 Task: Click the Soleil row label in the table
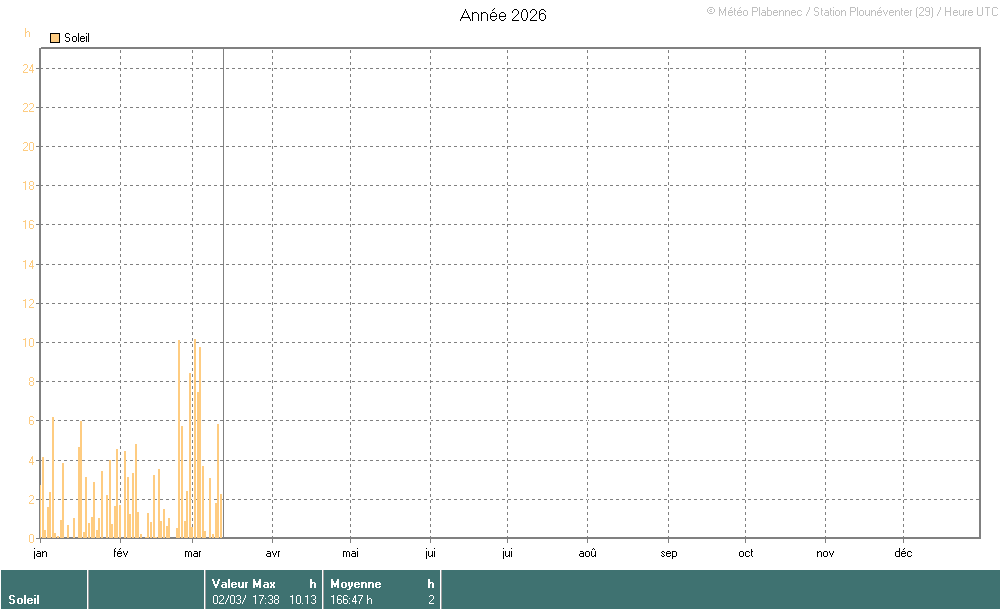(24, 600)
